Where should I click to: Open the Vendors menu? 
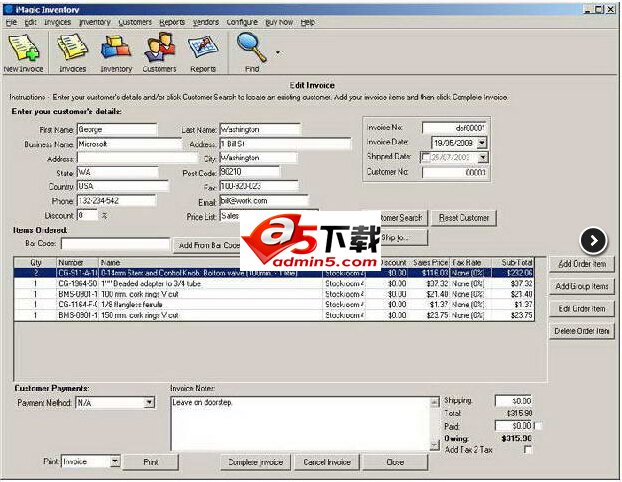click(x=206, y=23)
